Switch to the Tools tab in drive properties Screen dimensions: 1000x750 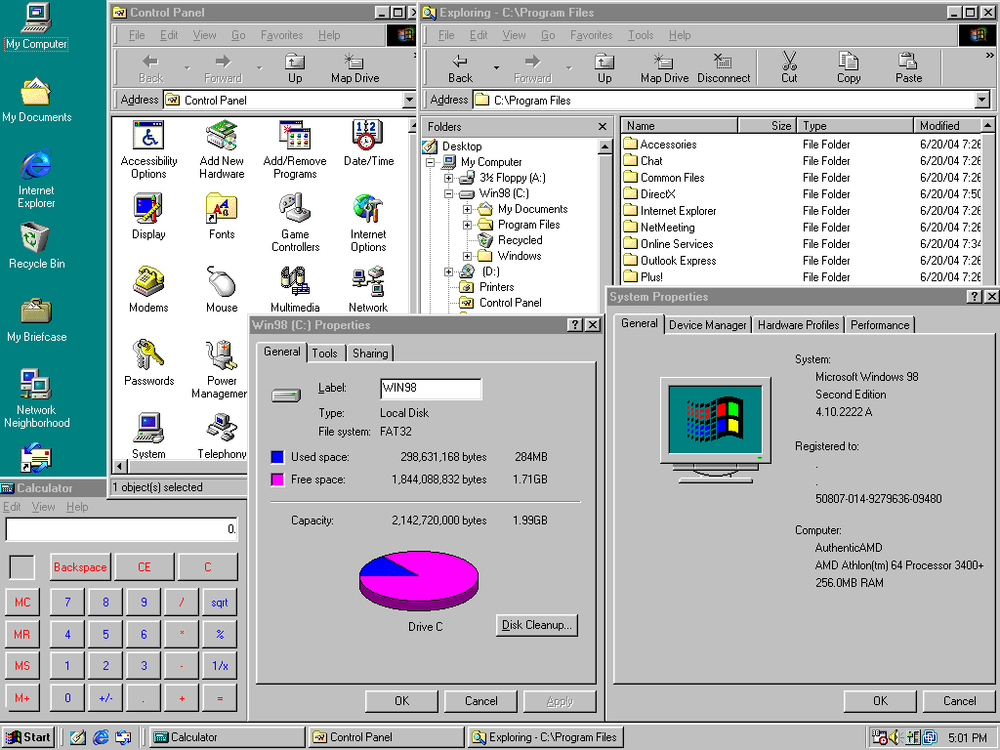click(325, 353)
